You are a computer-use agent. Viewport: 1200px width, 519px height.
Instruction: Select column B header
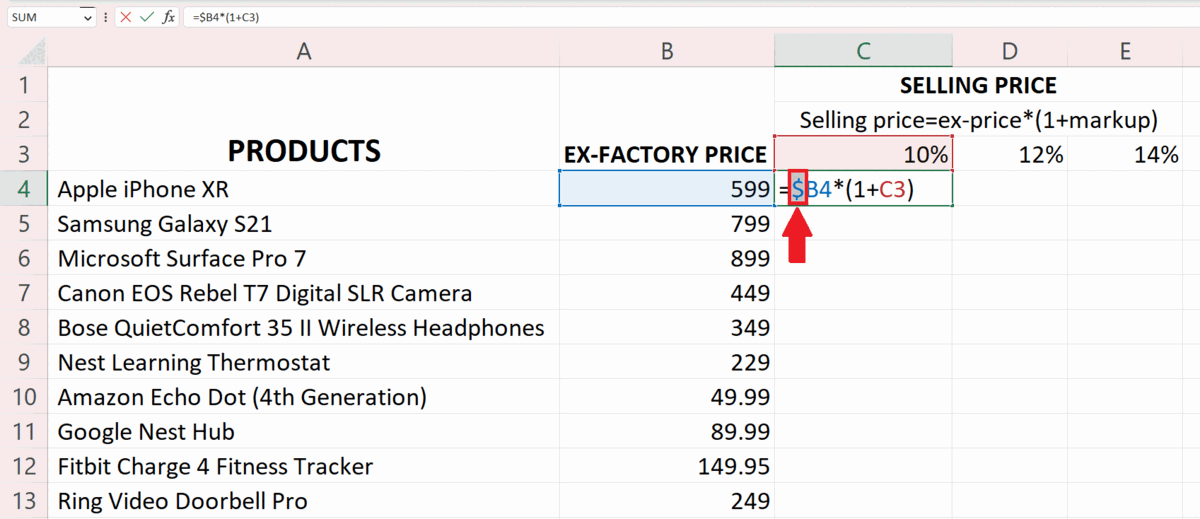667,51
